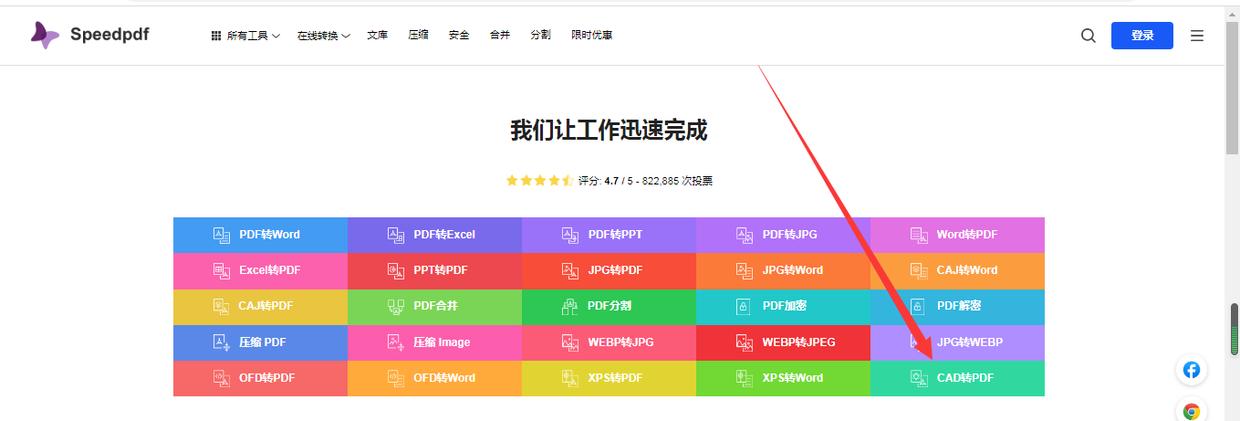1240x421 pixels.
Task: Click the PDF转Excel tile icon
Action: [x=396, y=235]
